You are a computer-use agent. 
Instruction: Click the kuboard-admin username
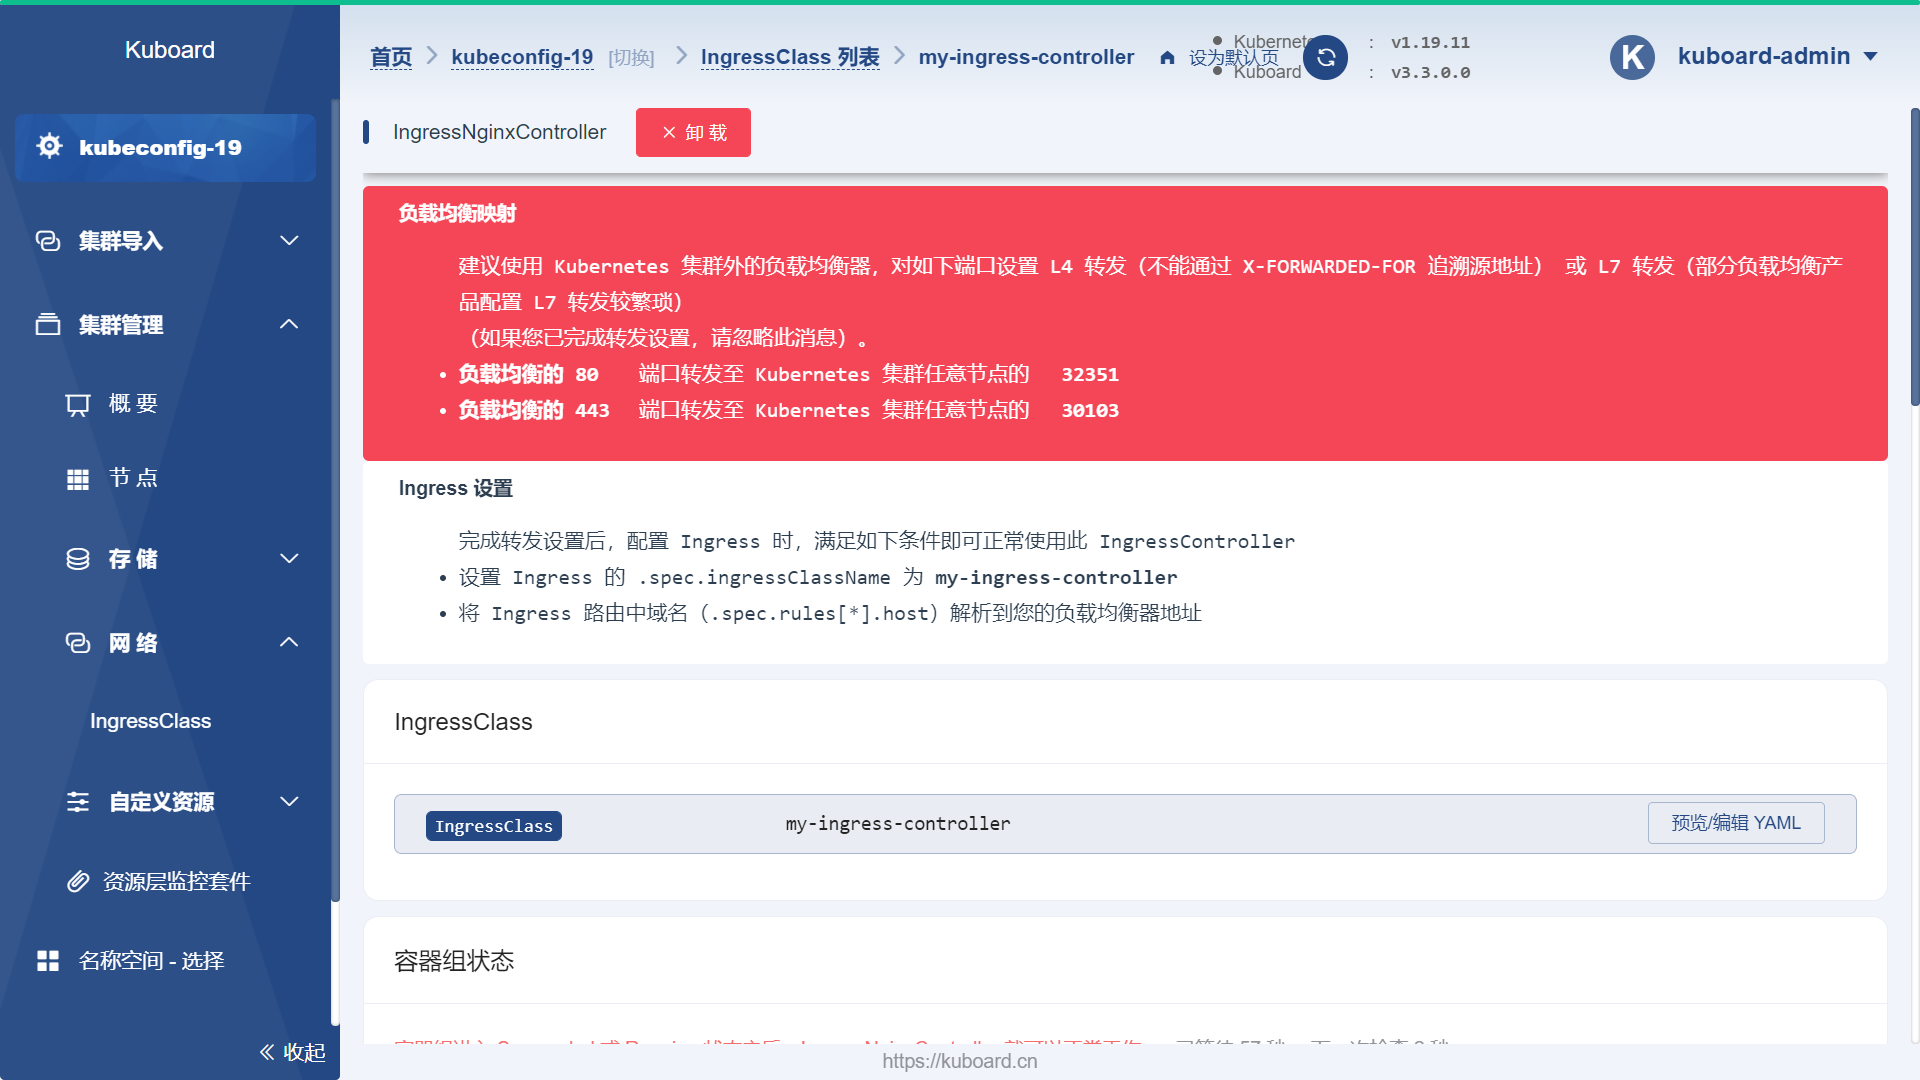[x=1763, y=56]
